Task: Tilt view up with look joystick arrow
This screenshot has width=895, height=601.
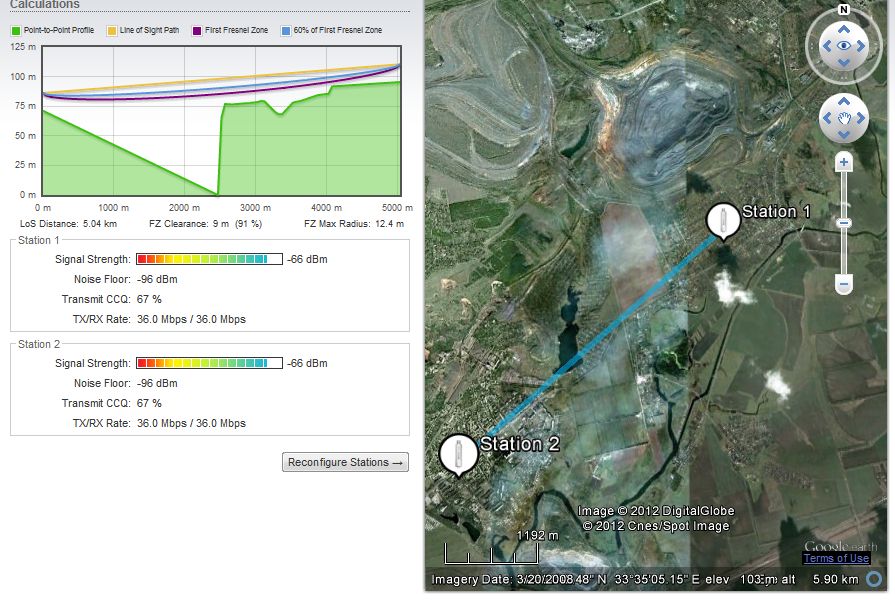Action: [844, 27]
